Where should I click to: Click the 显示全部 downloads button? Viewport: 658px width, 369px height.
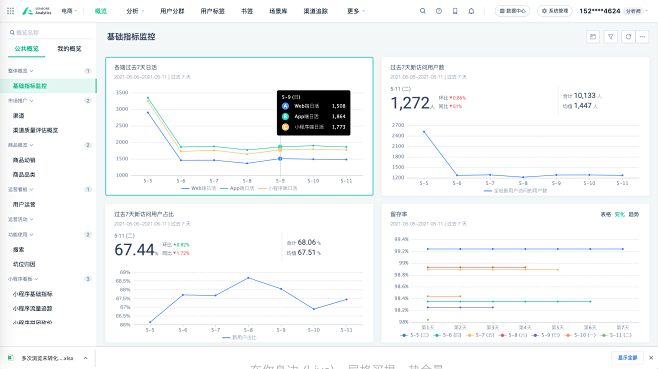627,358
